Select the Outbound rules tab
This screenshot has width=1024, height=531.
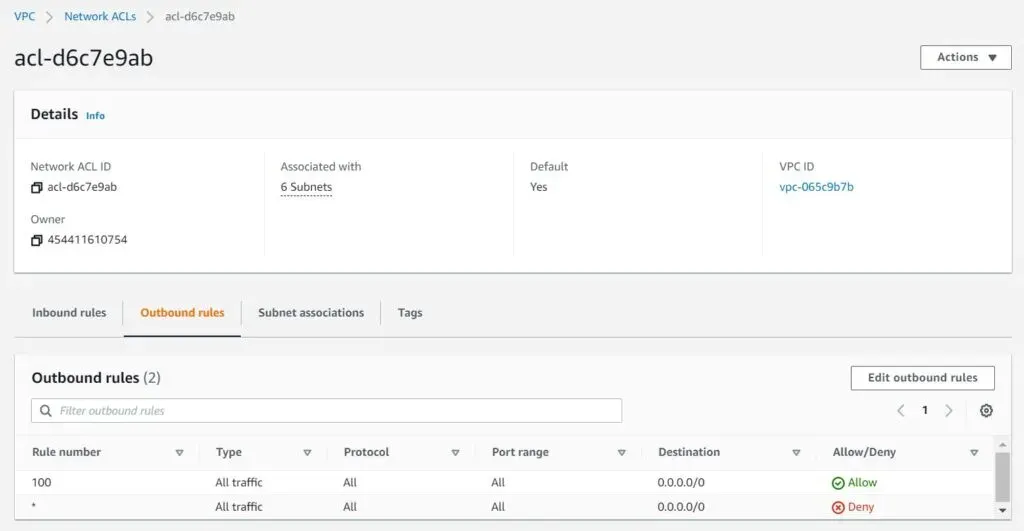pos(182,313)
